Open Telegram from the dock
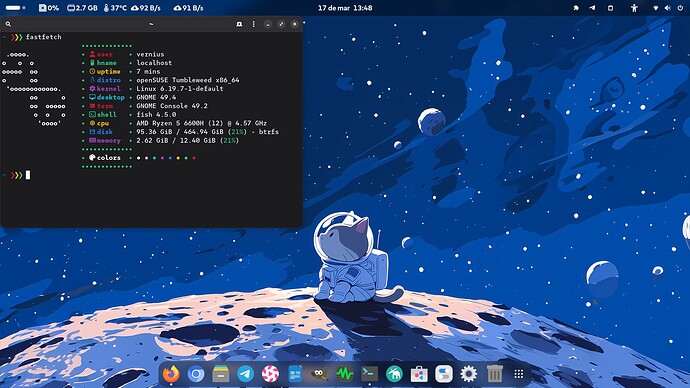Viewport: 690px width, 388px height. click(x=246, y=374)
